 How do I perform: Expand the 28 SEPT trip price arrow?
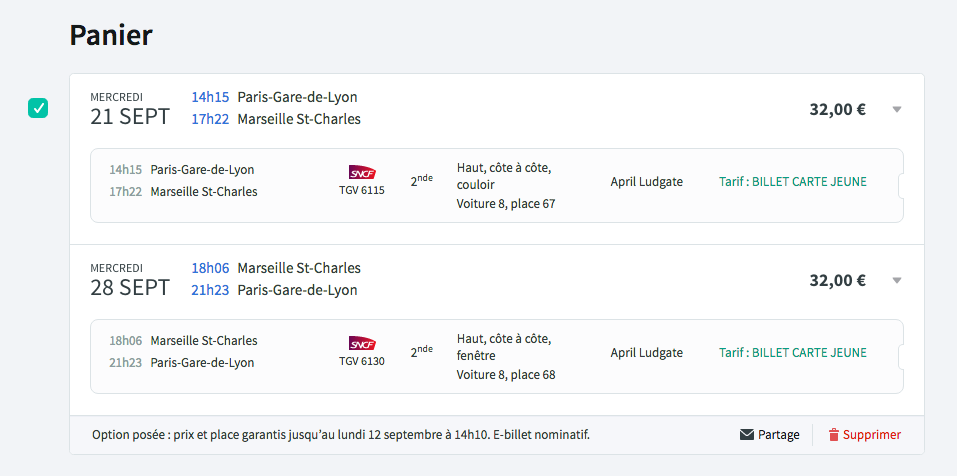pyautogui.click(x=897, y=280)
